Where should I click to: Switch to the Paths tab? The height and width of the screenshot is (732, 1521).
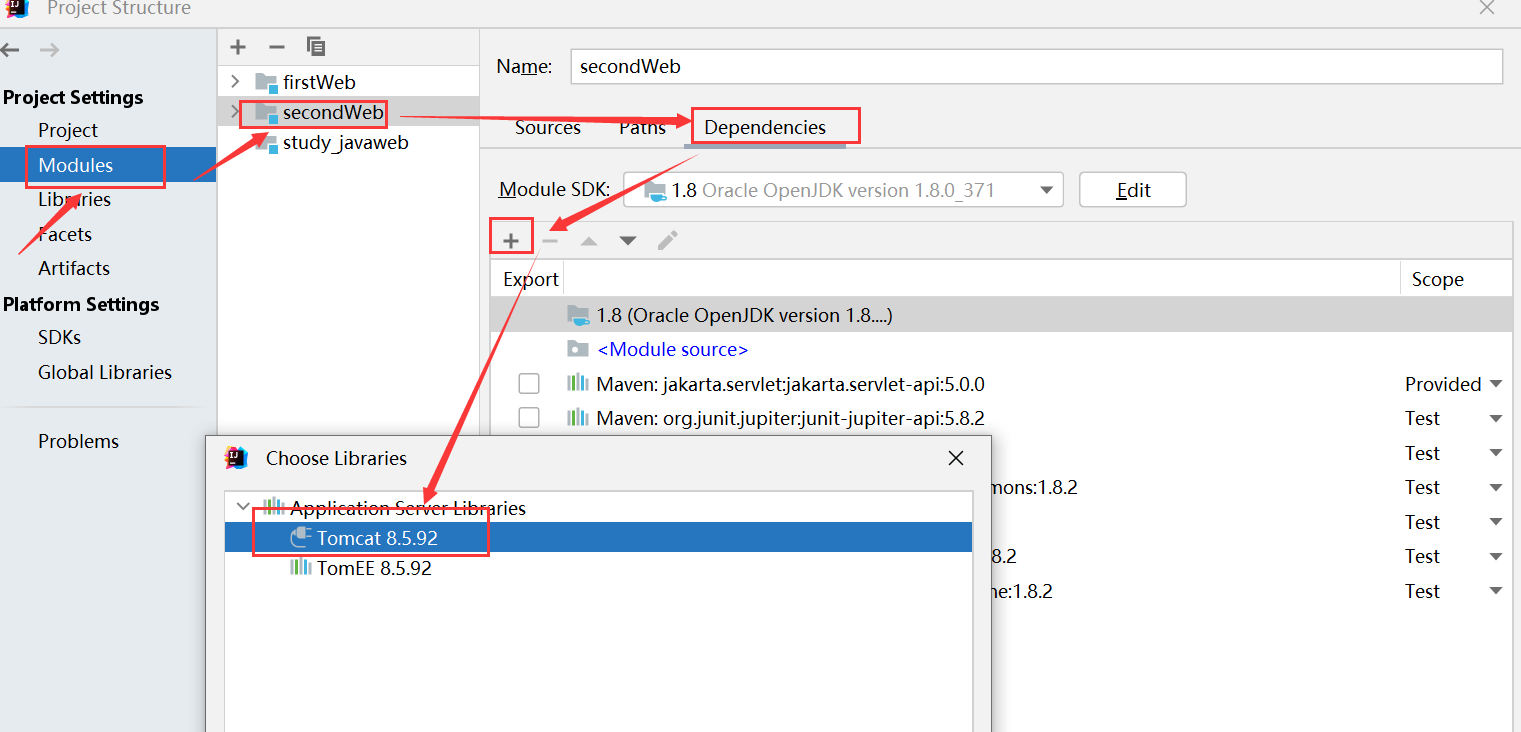642,127
